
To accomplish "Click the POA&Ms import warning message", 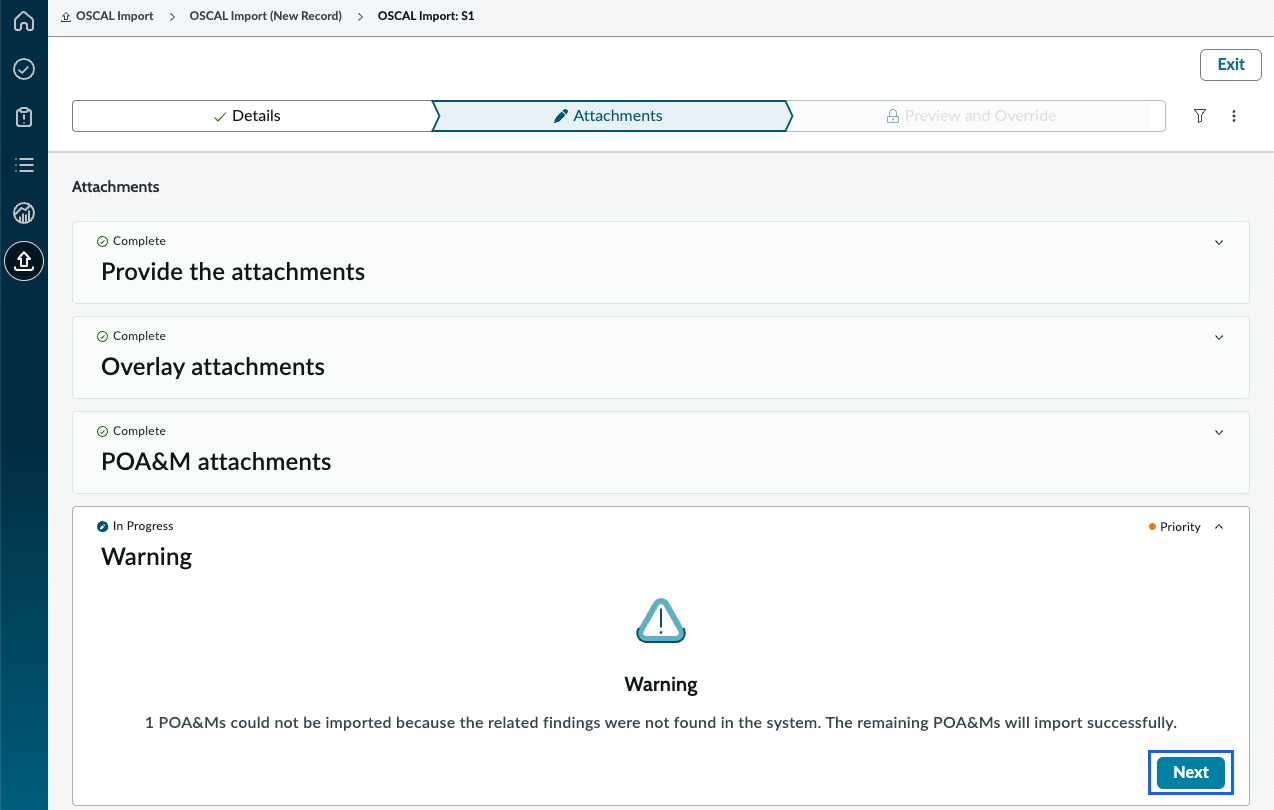I will tap(661, 722).
